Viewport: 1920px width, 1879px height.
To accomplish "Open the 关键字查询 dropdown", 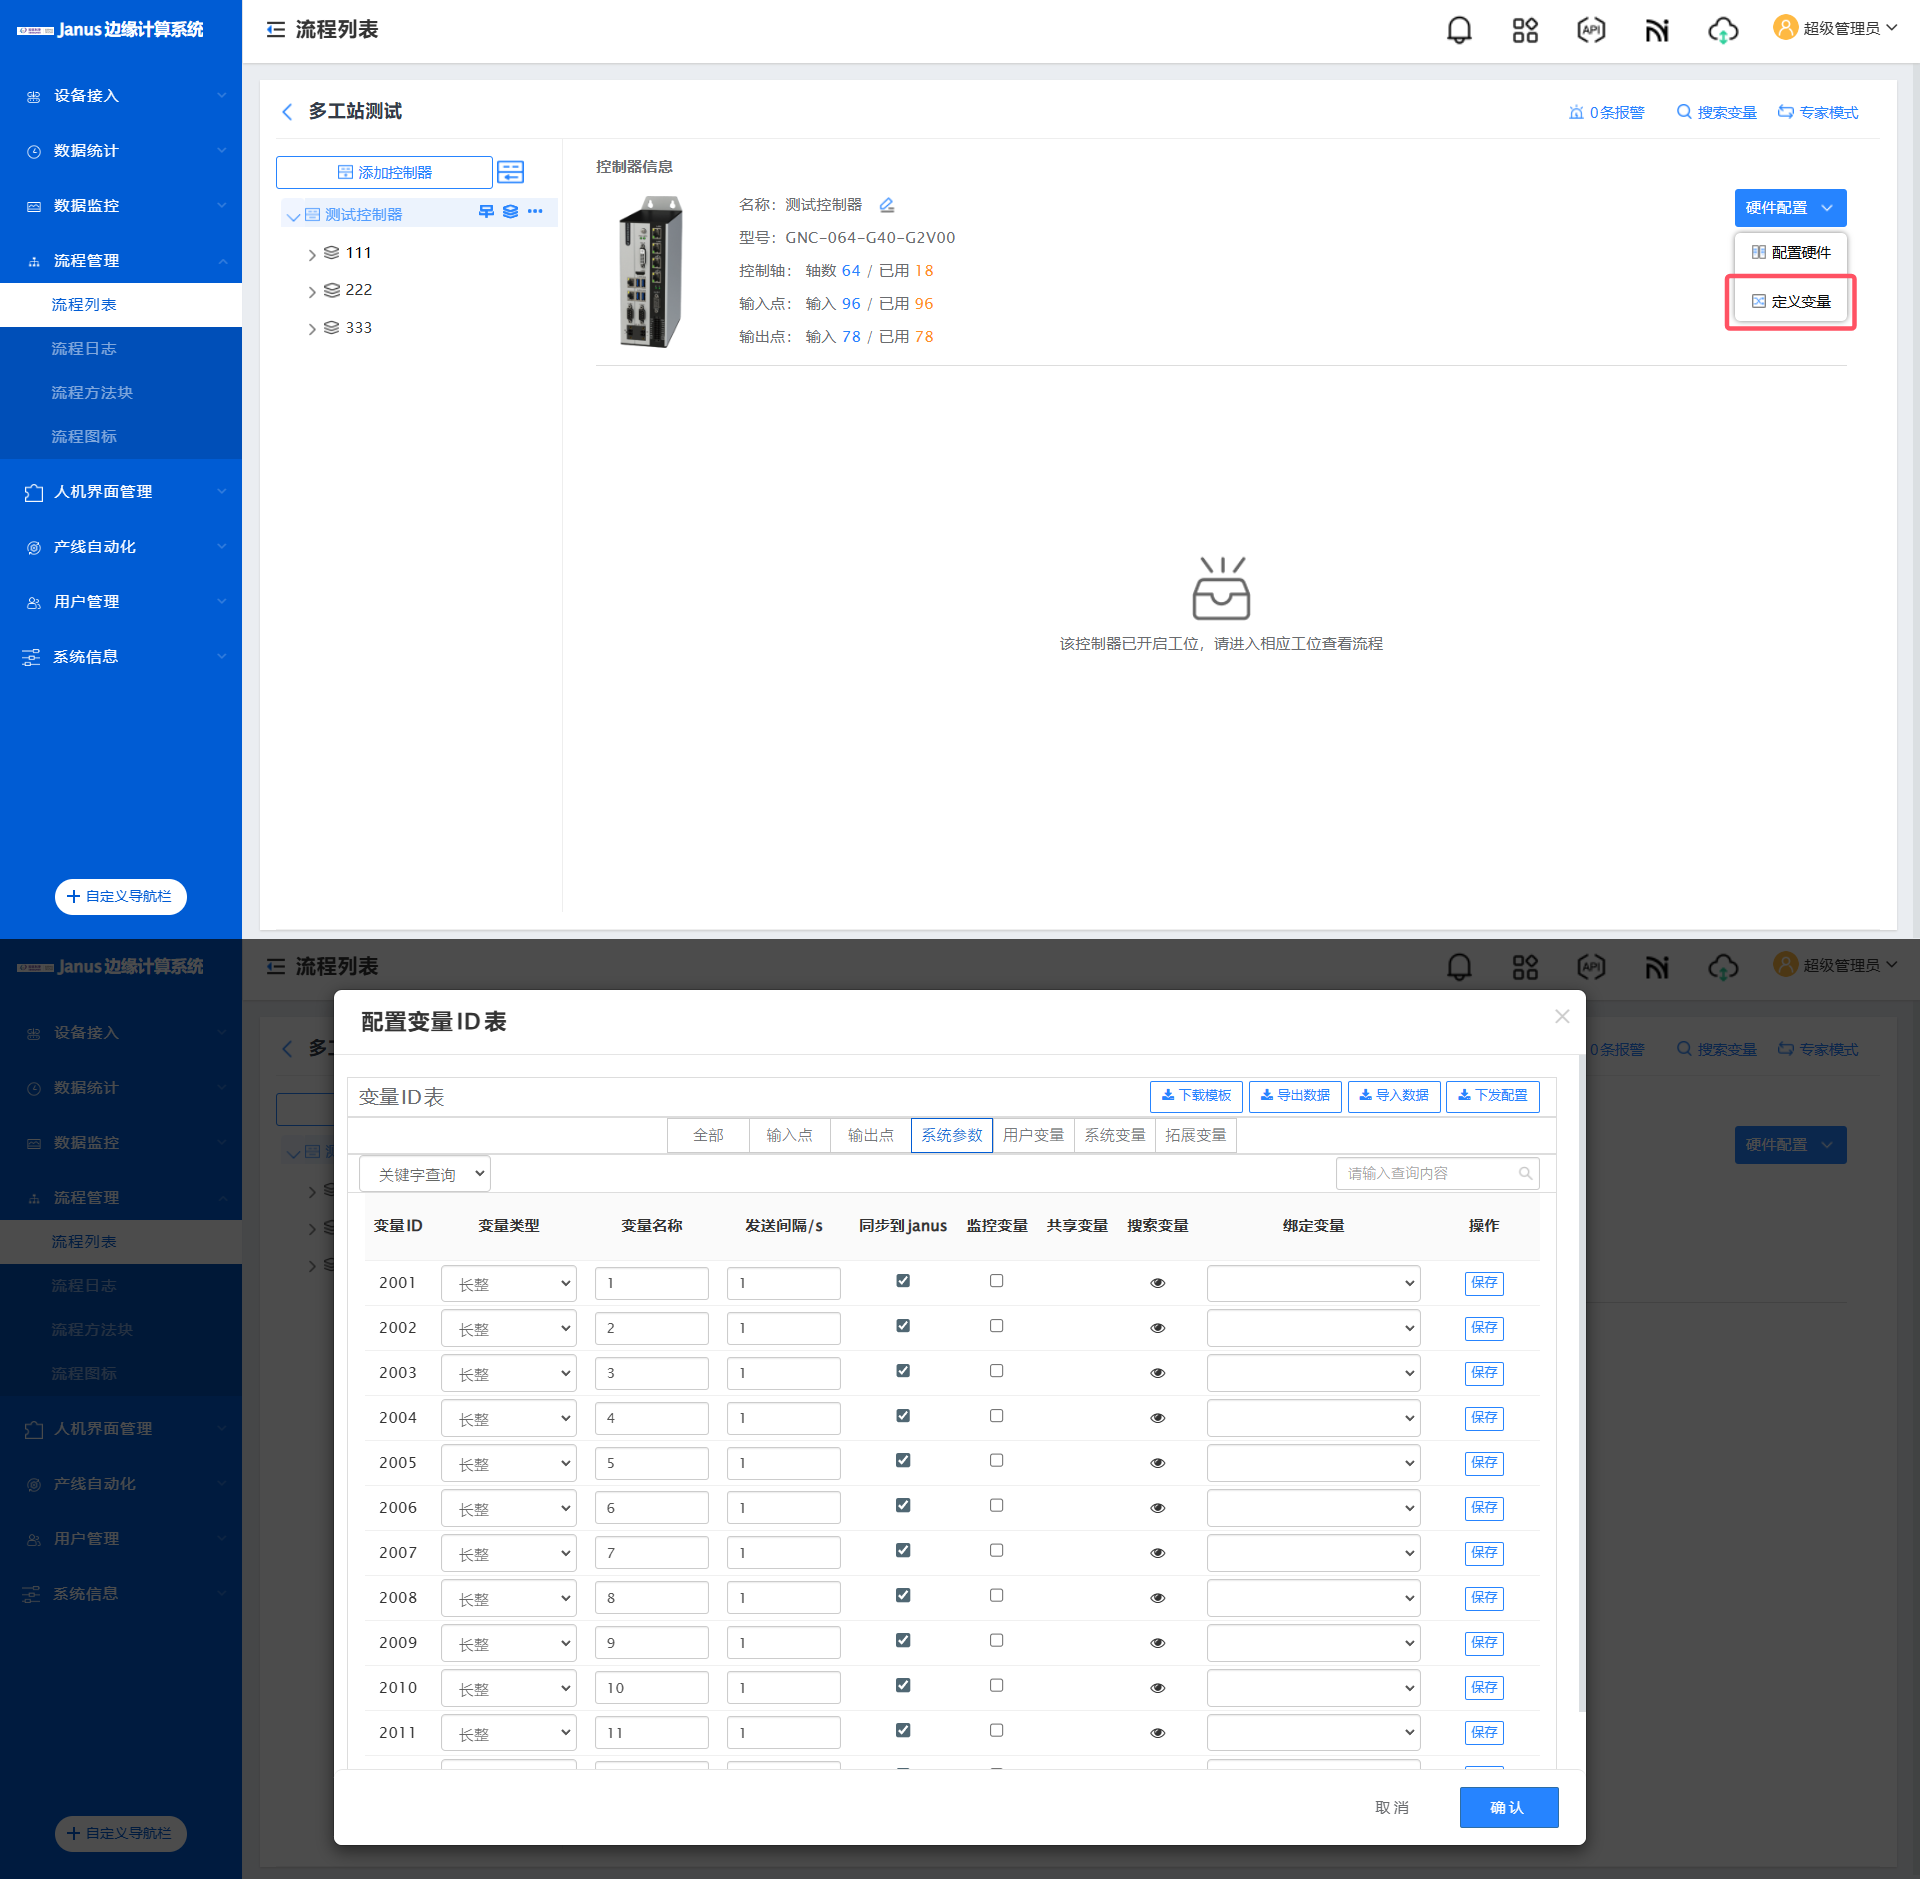I will (425, 1174).
